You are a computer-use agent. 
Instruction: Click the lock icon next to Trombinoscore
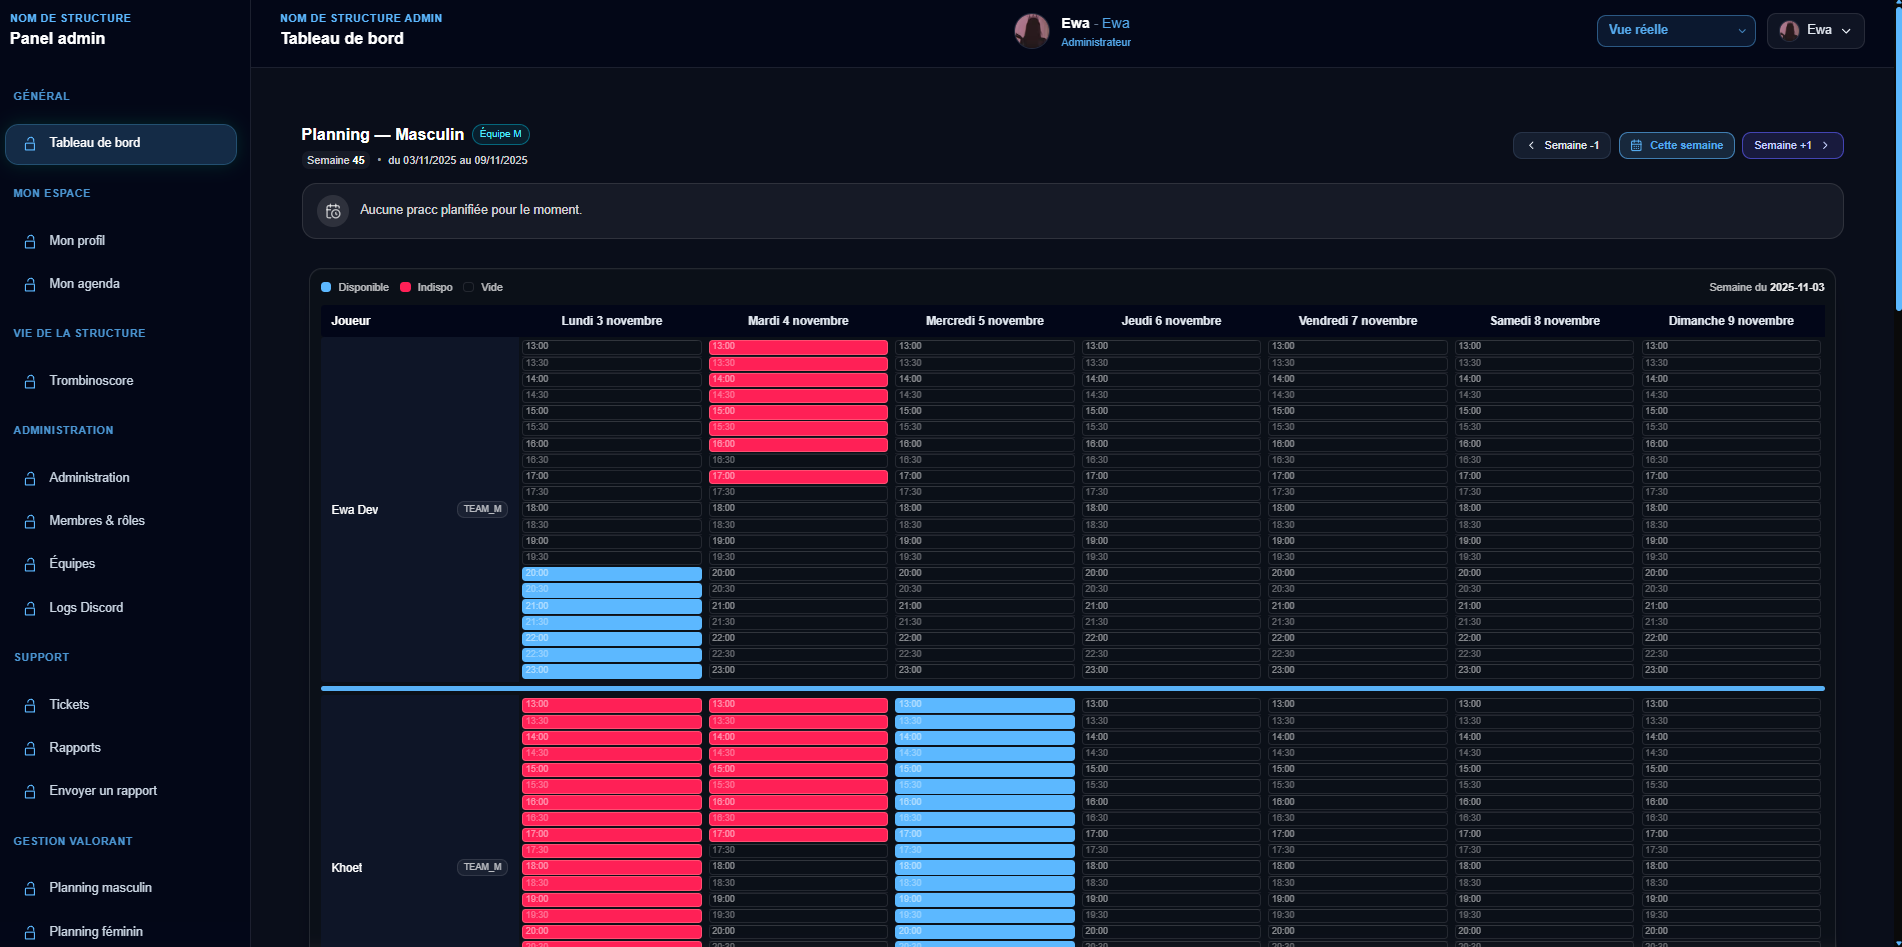pyautogui.click(x=30, y=381)
